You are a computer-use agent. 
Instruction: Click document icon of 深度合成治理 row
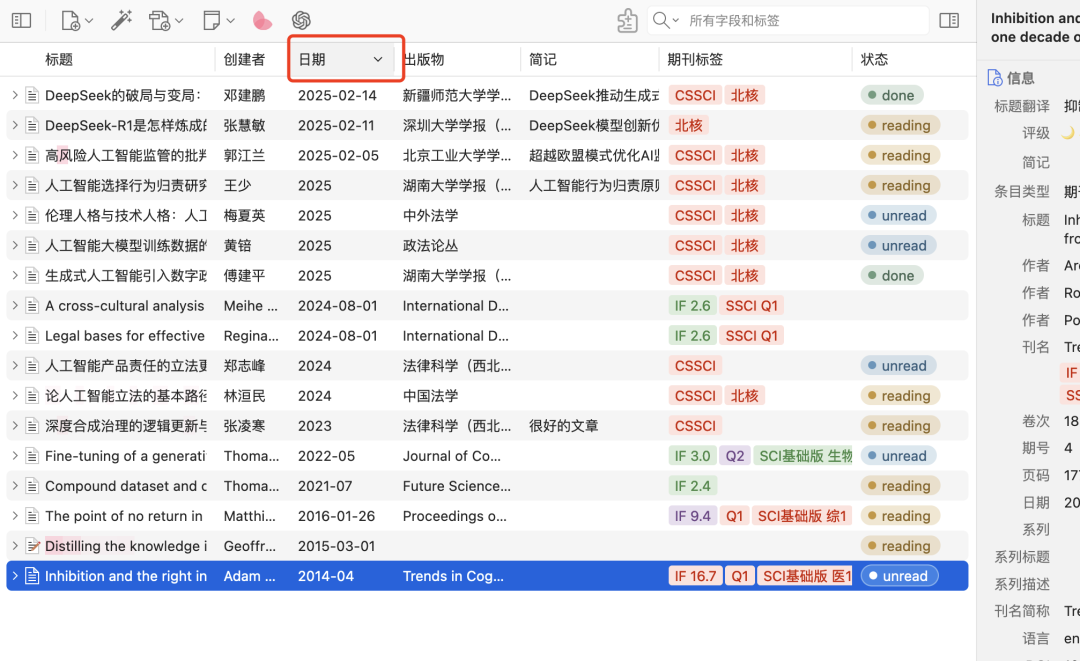32,426
